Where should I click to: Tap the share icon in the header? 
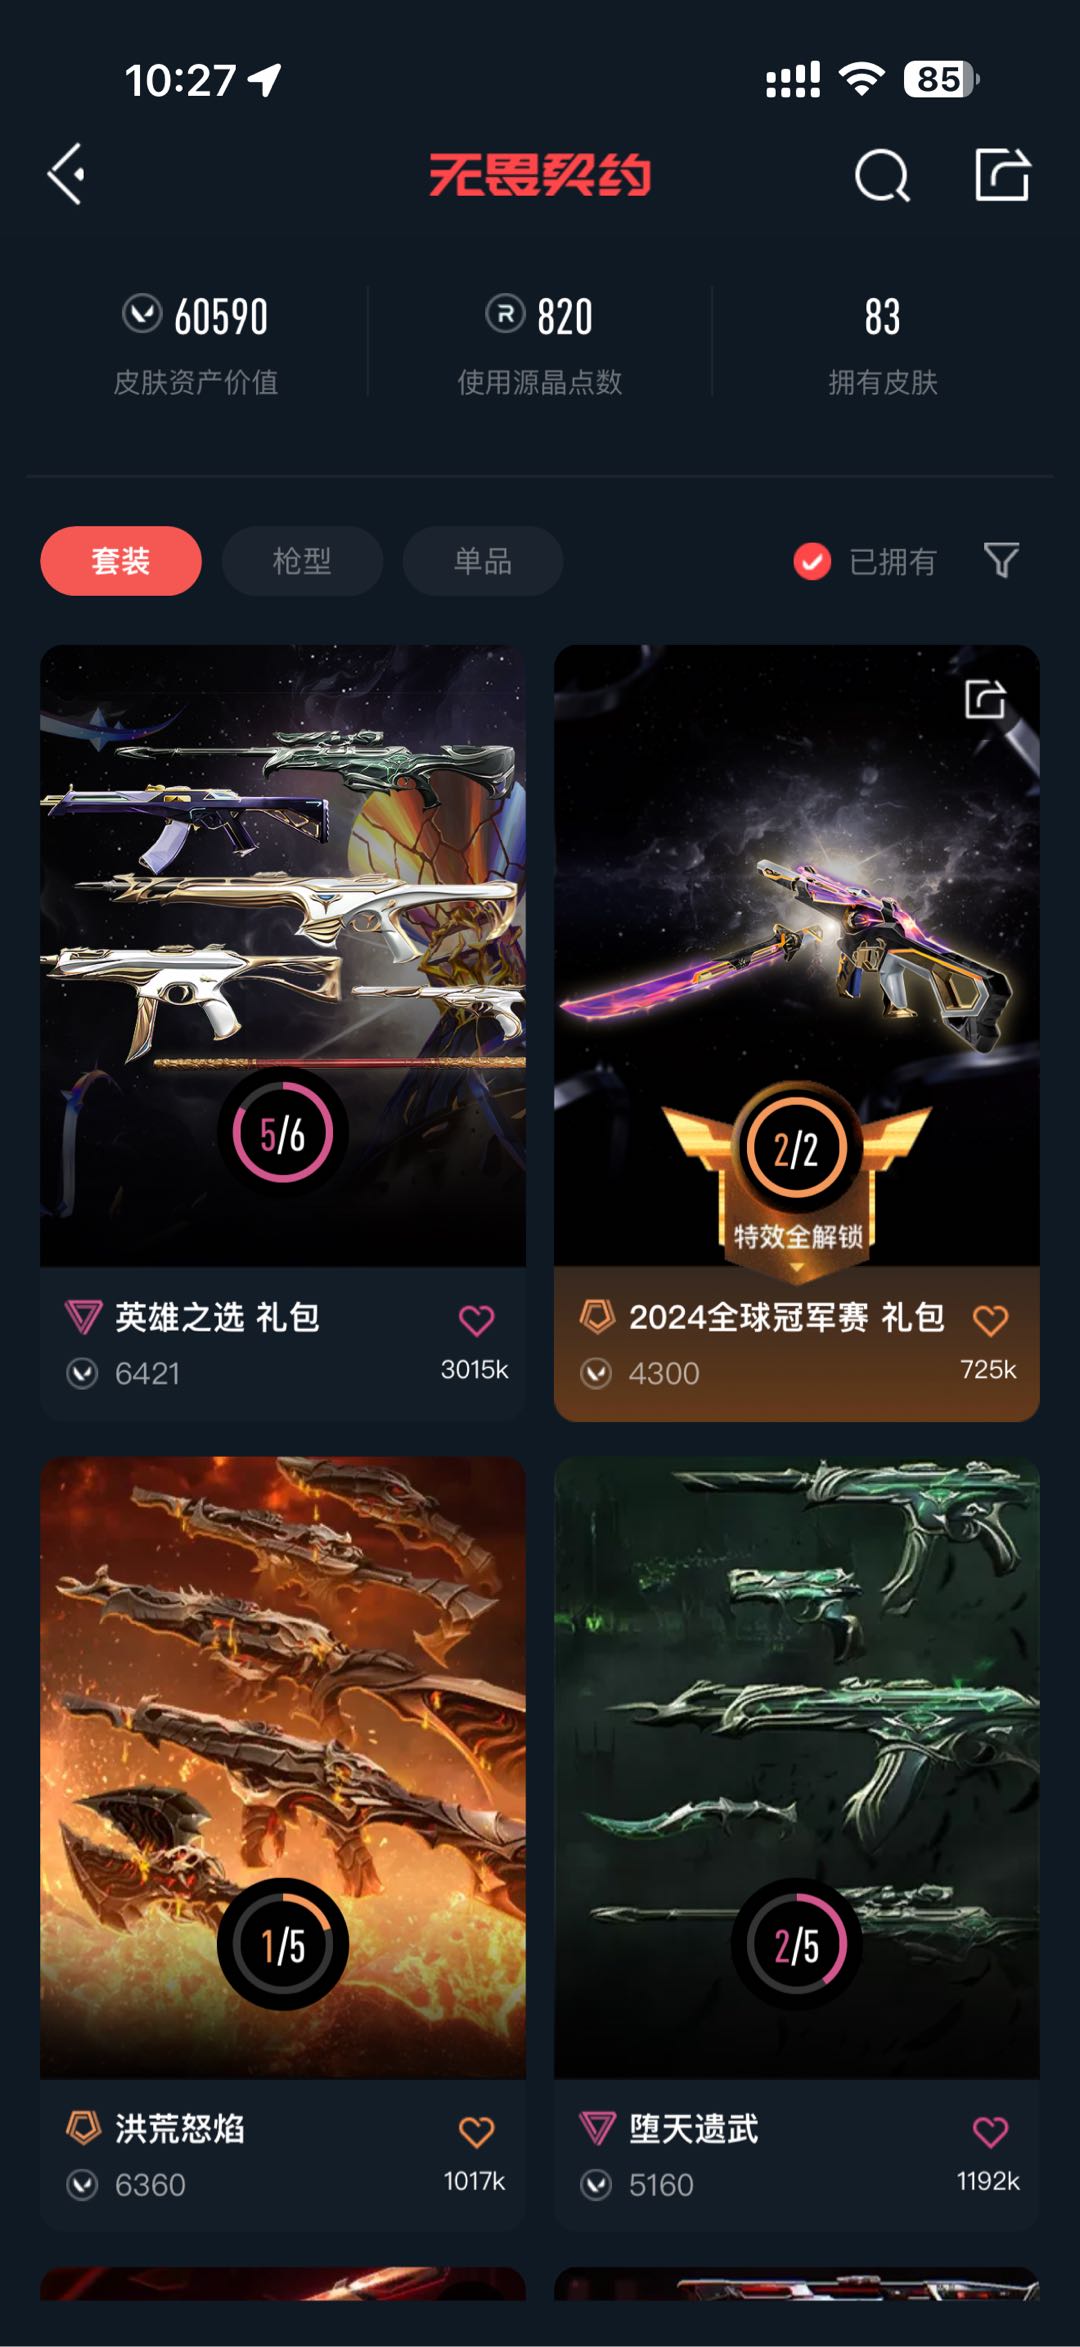[x=1002, y=175]
